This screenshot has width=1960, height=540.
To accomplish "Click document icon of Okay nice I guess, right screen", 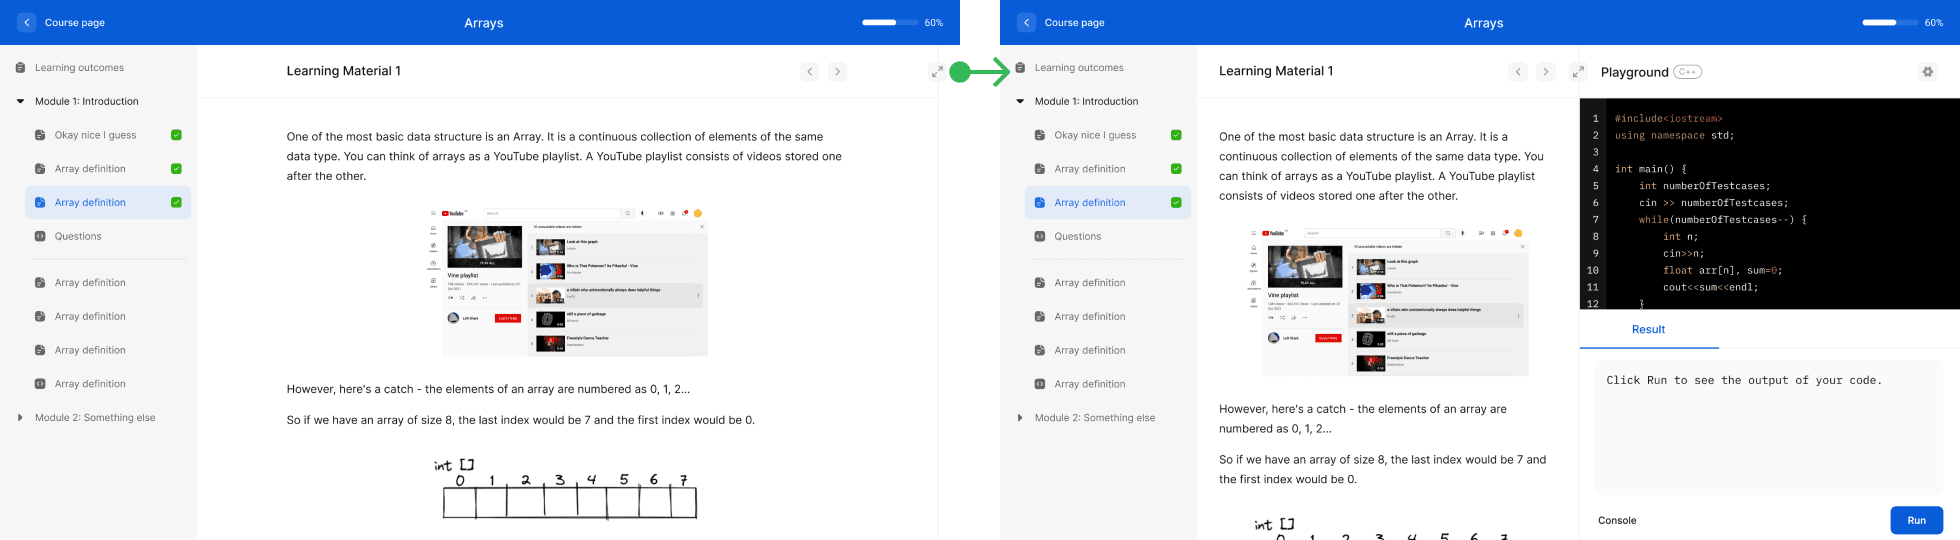I will pyautogui.click(x=1040, y=135).
